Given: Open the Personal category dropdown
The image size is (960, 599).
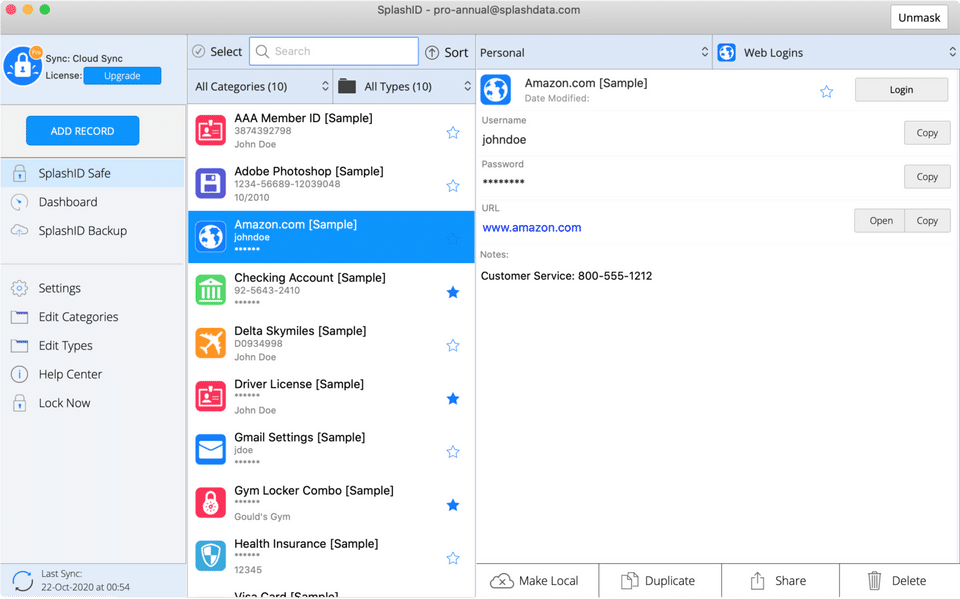Looking at the screenshot, I should tap(594, 53).
